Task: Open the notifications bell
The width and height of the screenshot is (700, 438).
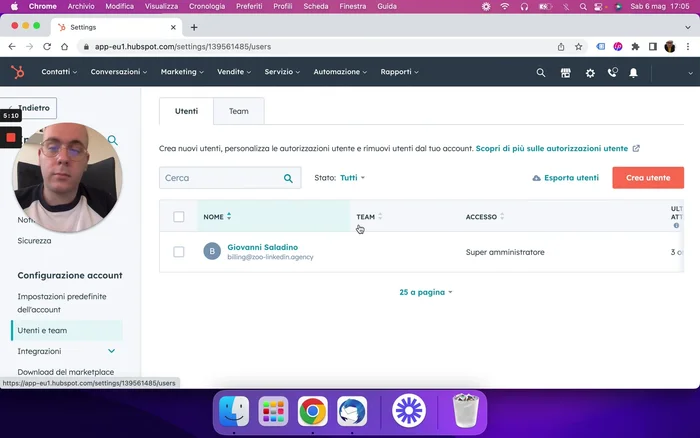Action: tap(633, 72)
